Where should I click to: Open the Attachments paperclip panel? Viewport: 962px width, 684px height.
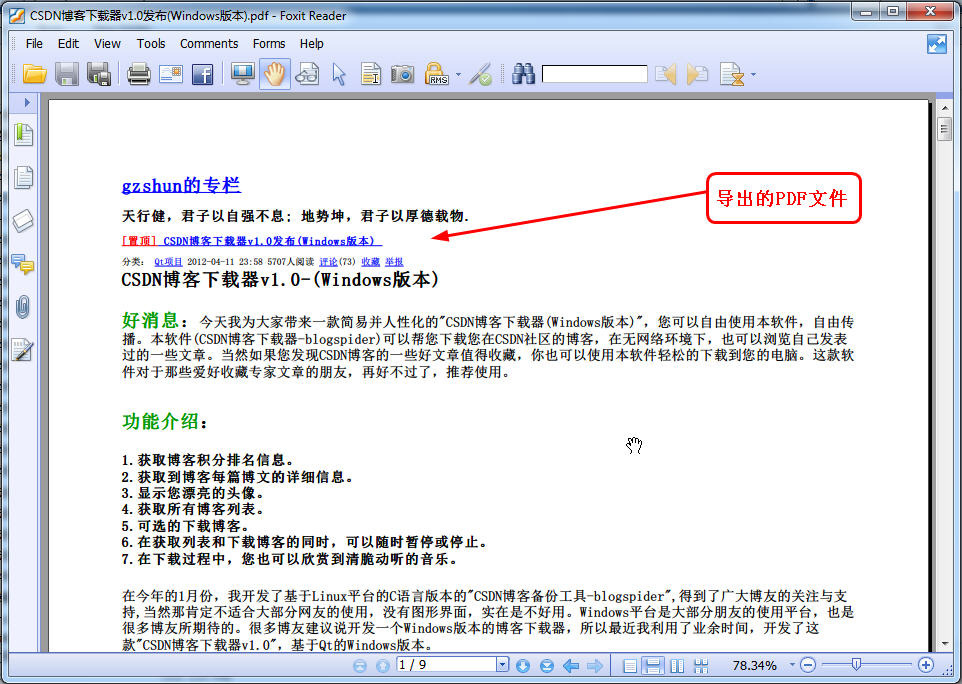tap(23, 307)
